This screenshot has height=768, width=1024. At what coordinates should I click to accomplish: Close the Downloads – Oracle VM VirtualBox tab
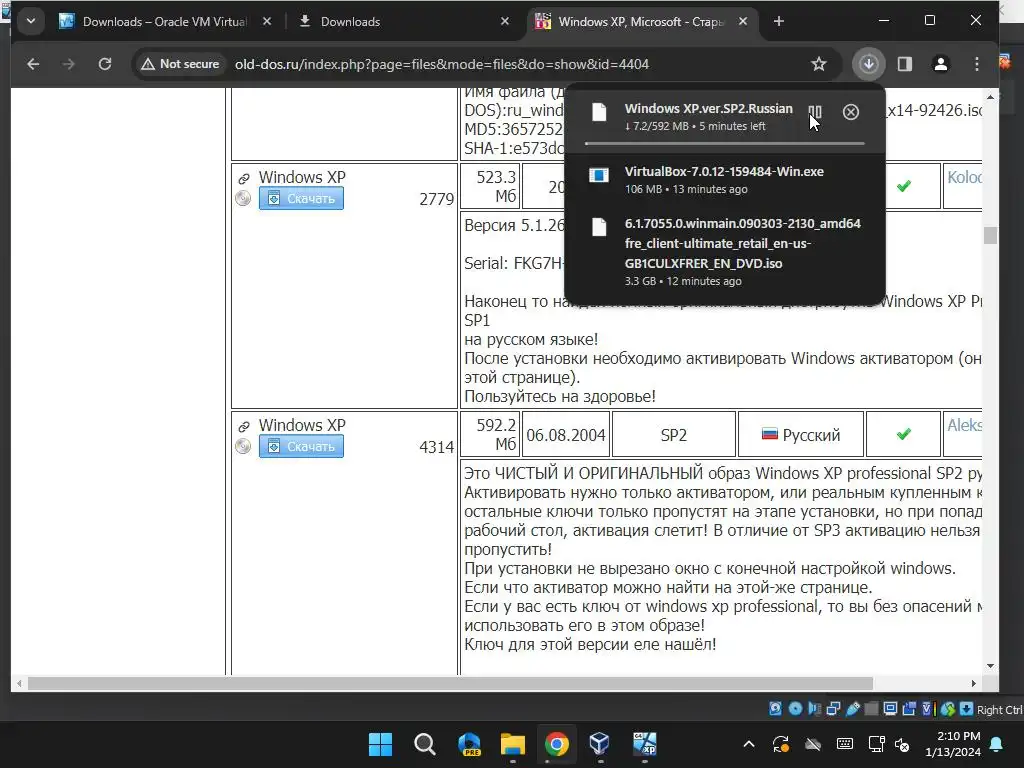pos(266,22)
